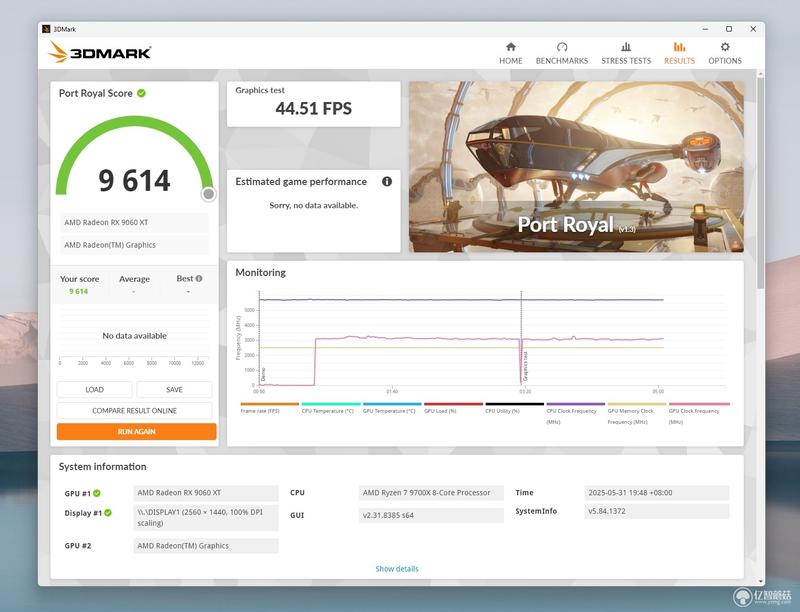Open the Stress Tests chart icon
This screenshot has height=612, width=800.
coord(626,47)
